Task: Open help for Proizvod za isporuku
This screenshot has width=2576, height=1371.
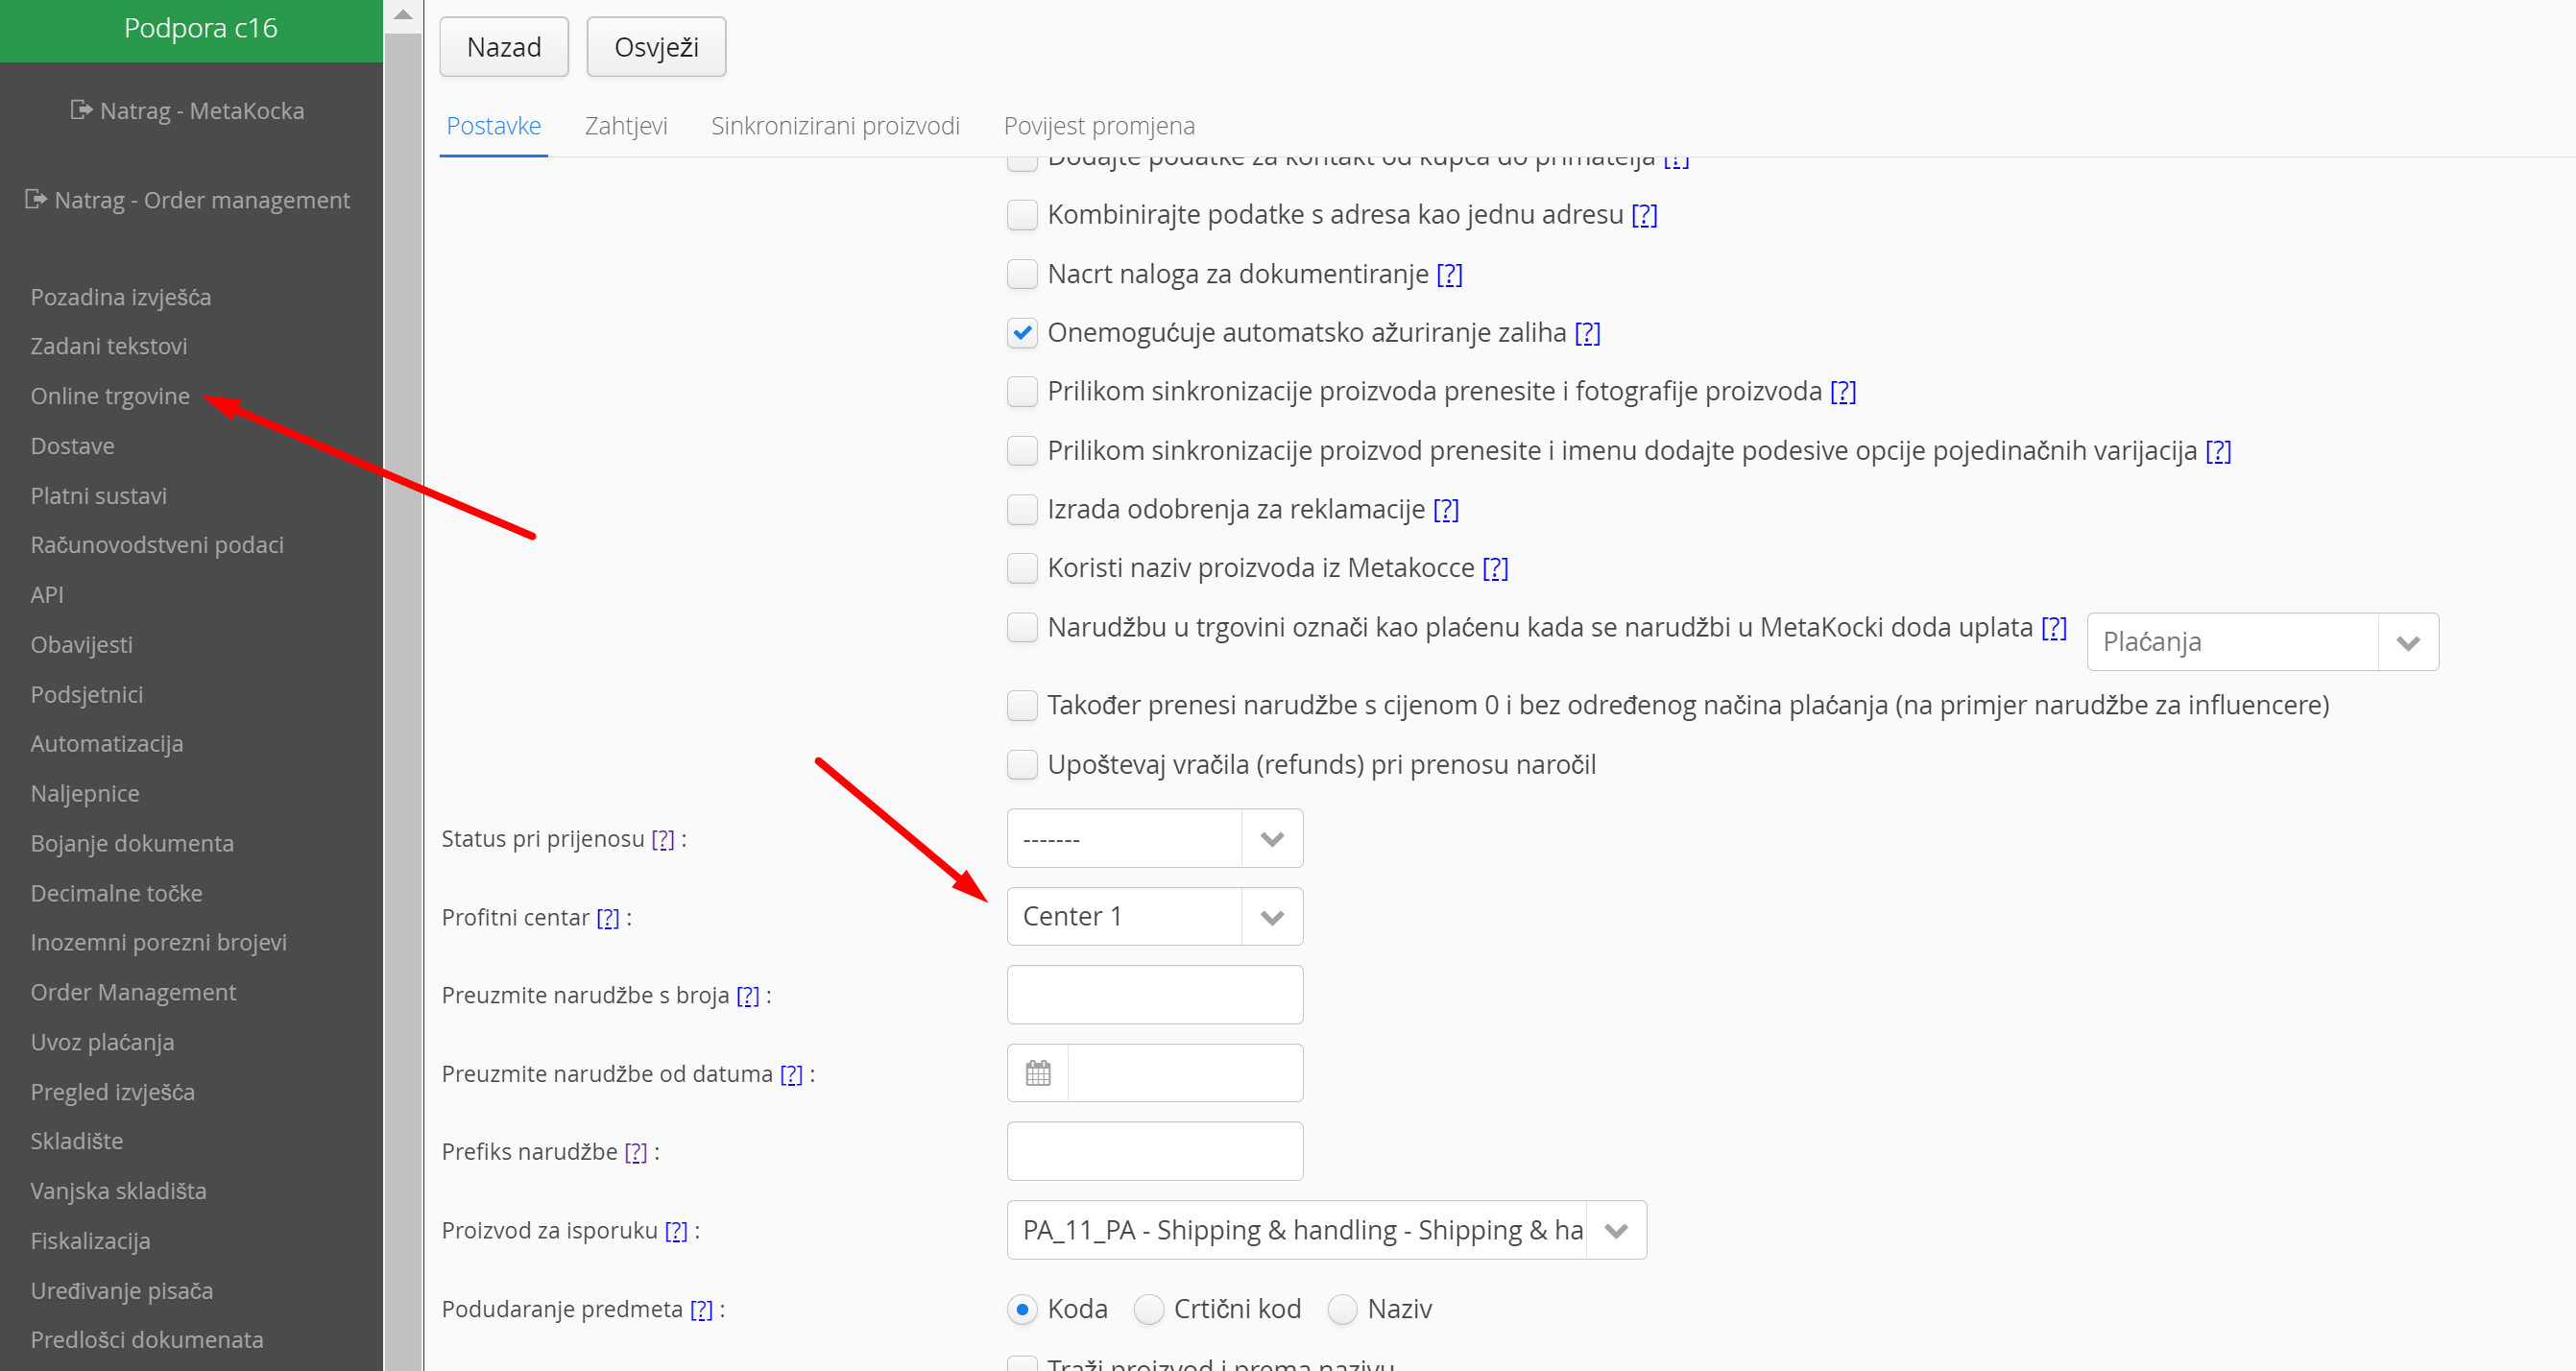Action: (677, 1231)
